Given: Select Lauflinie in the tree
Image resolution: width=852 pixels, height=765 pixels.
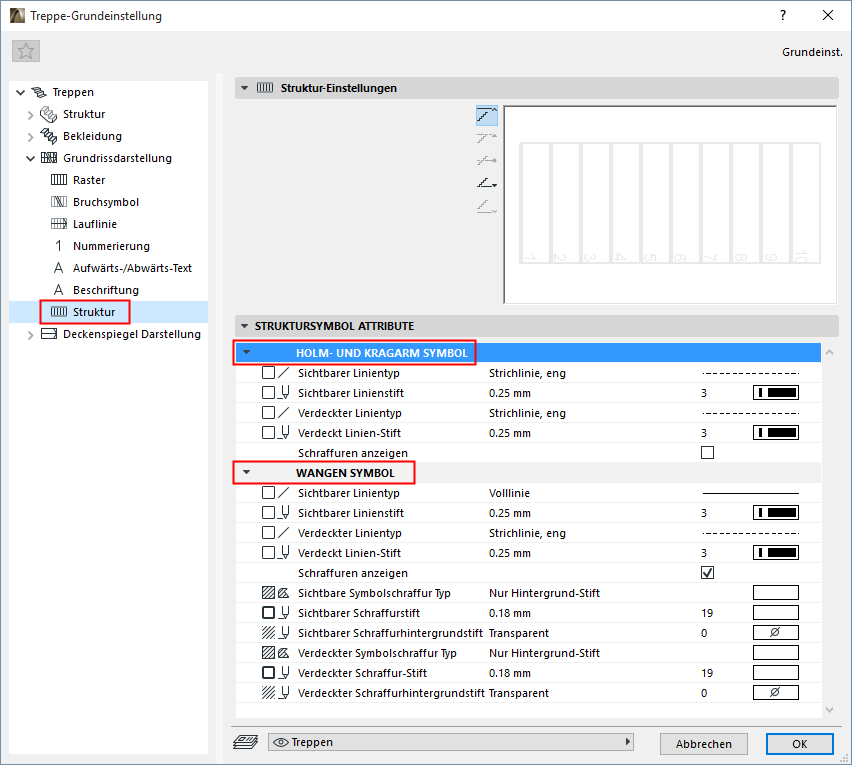Looking at the screenshot, I should click(x=95, y=224).
